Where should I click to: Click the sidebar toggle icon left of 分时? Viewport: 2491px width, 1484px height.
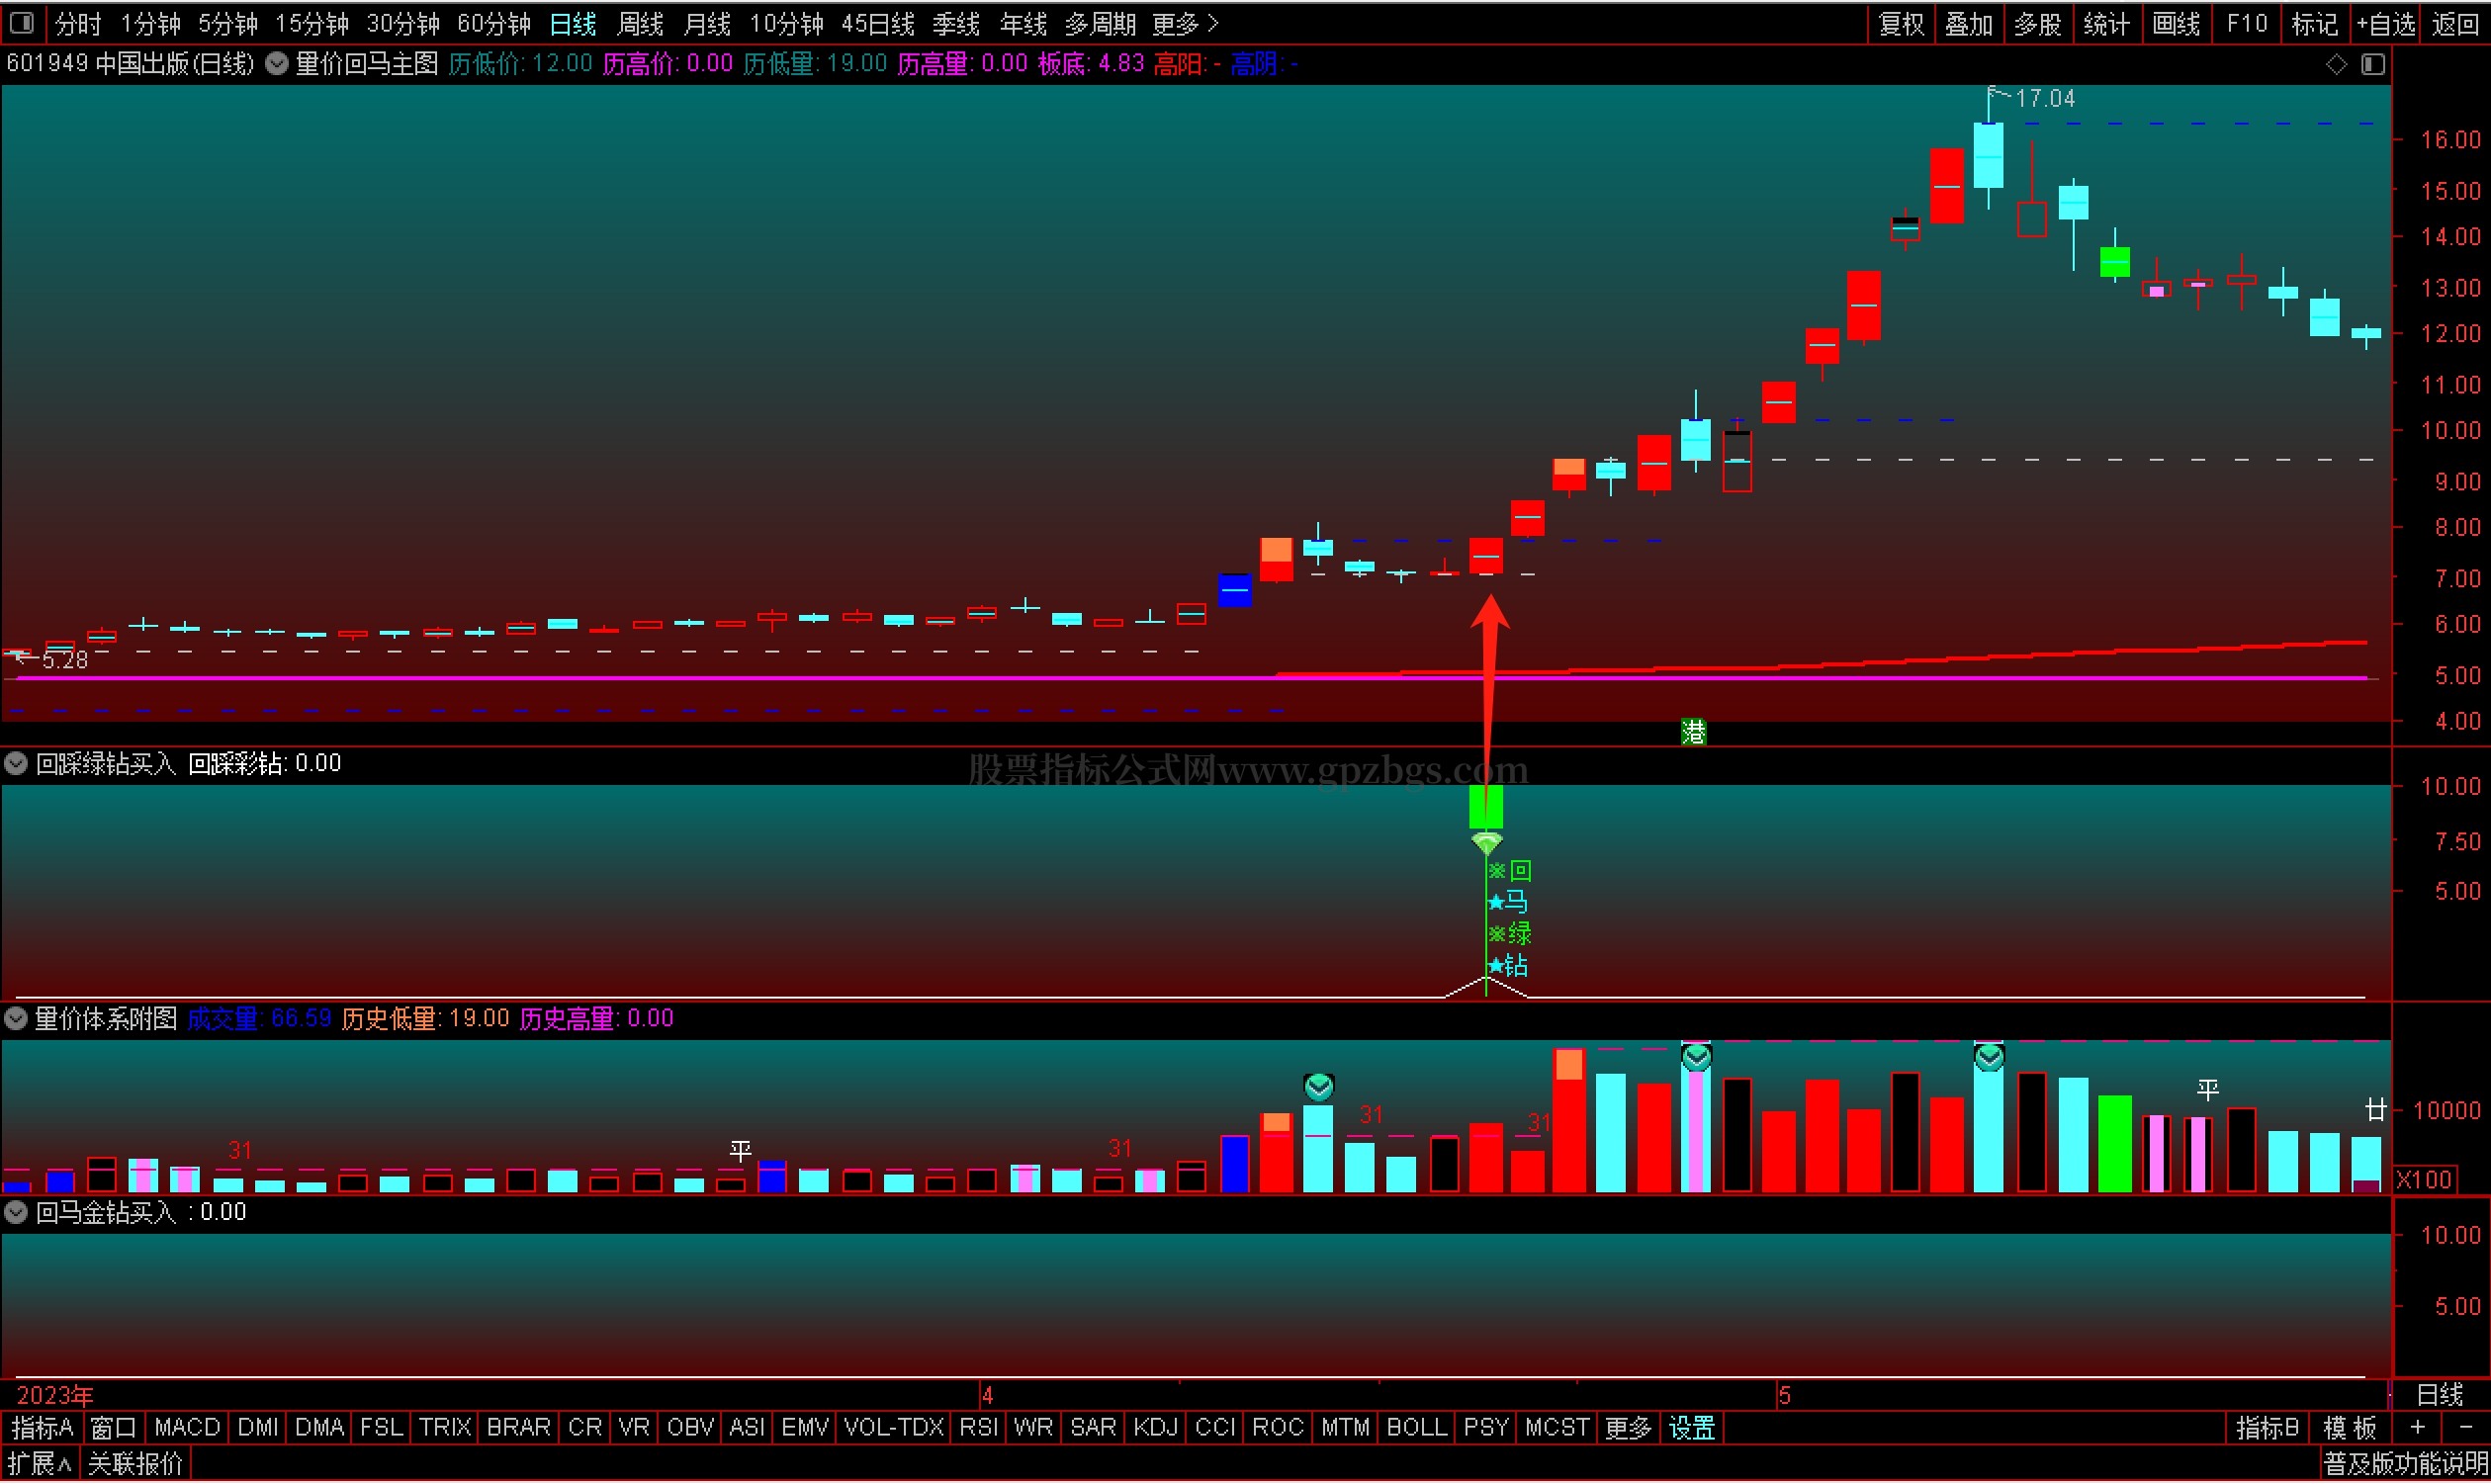tap(22, 22)
